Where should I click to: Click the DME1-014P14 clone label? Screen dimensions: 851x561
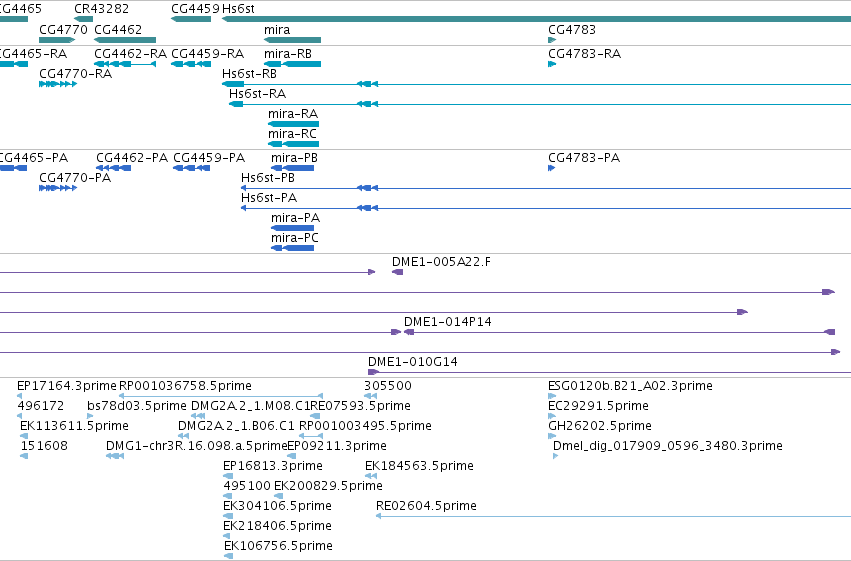448,322
